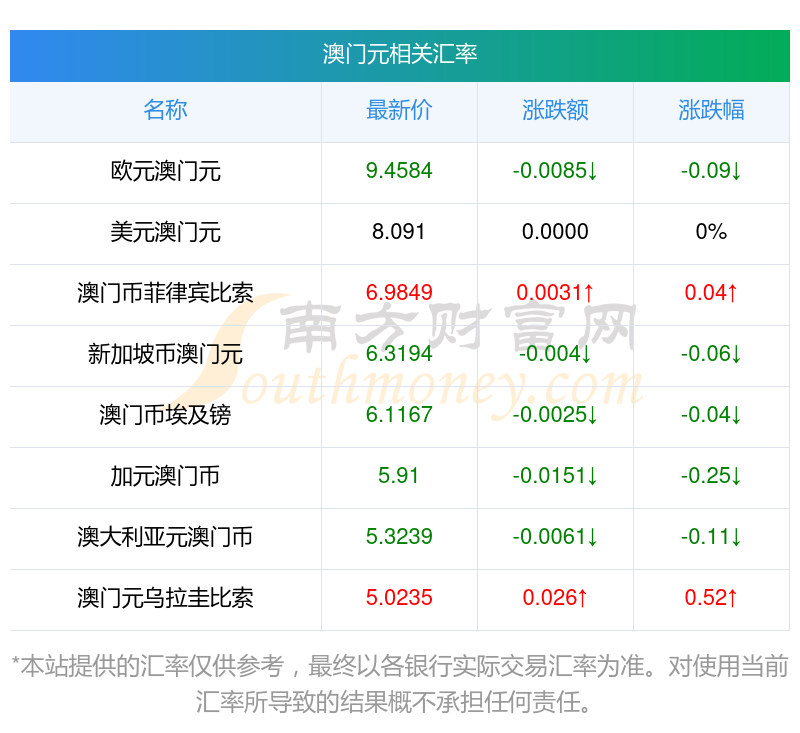800x733 pixels.
Task: Click the disclaimer text below the table
Action: coord(400,684)
